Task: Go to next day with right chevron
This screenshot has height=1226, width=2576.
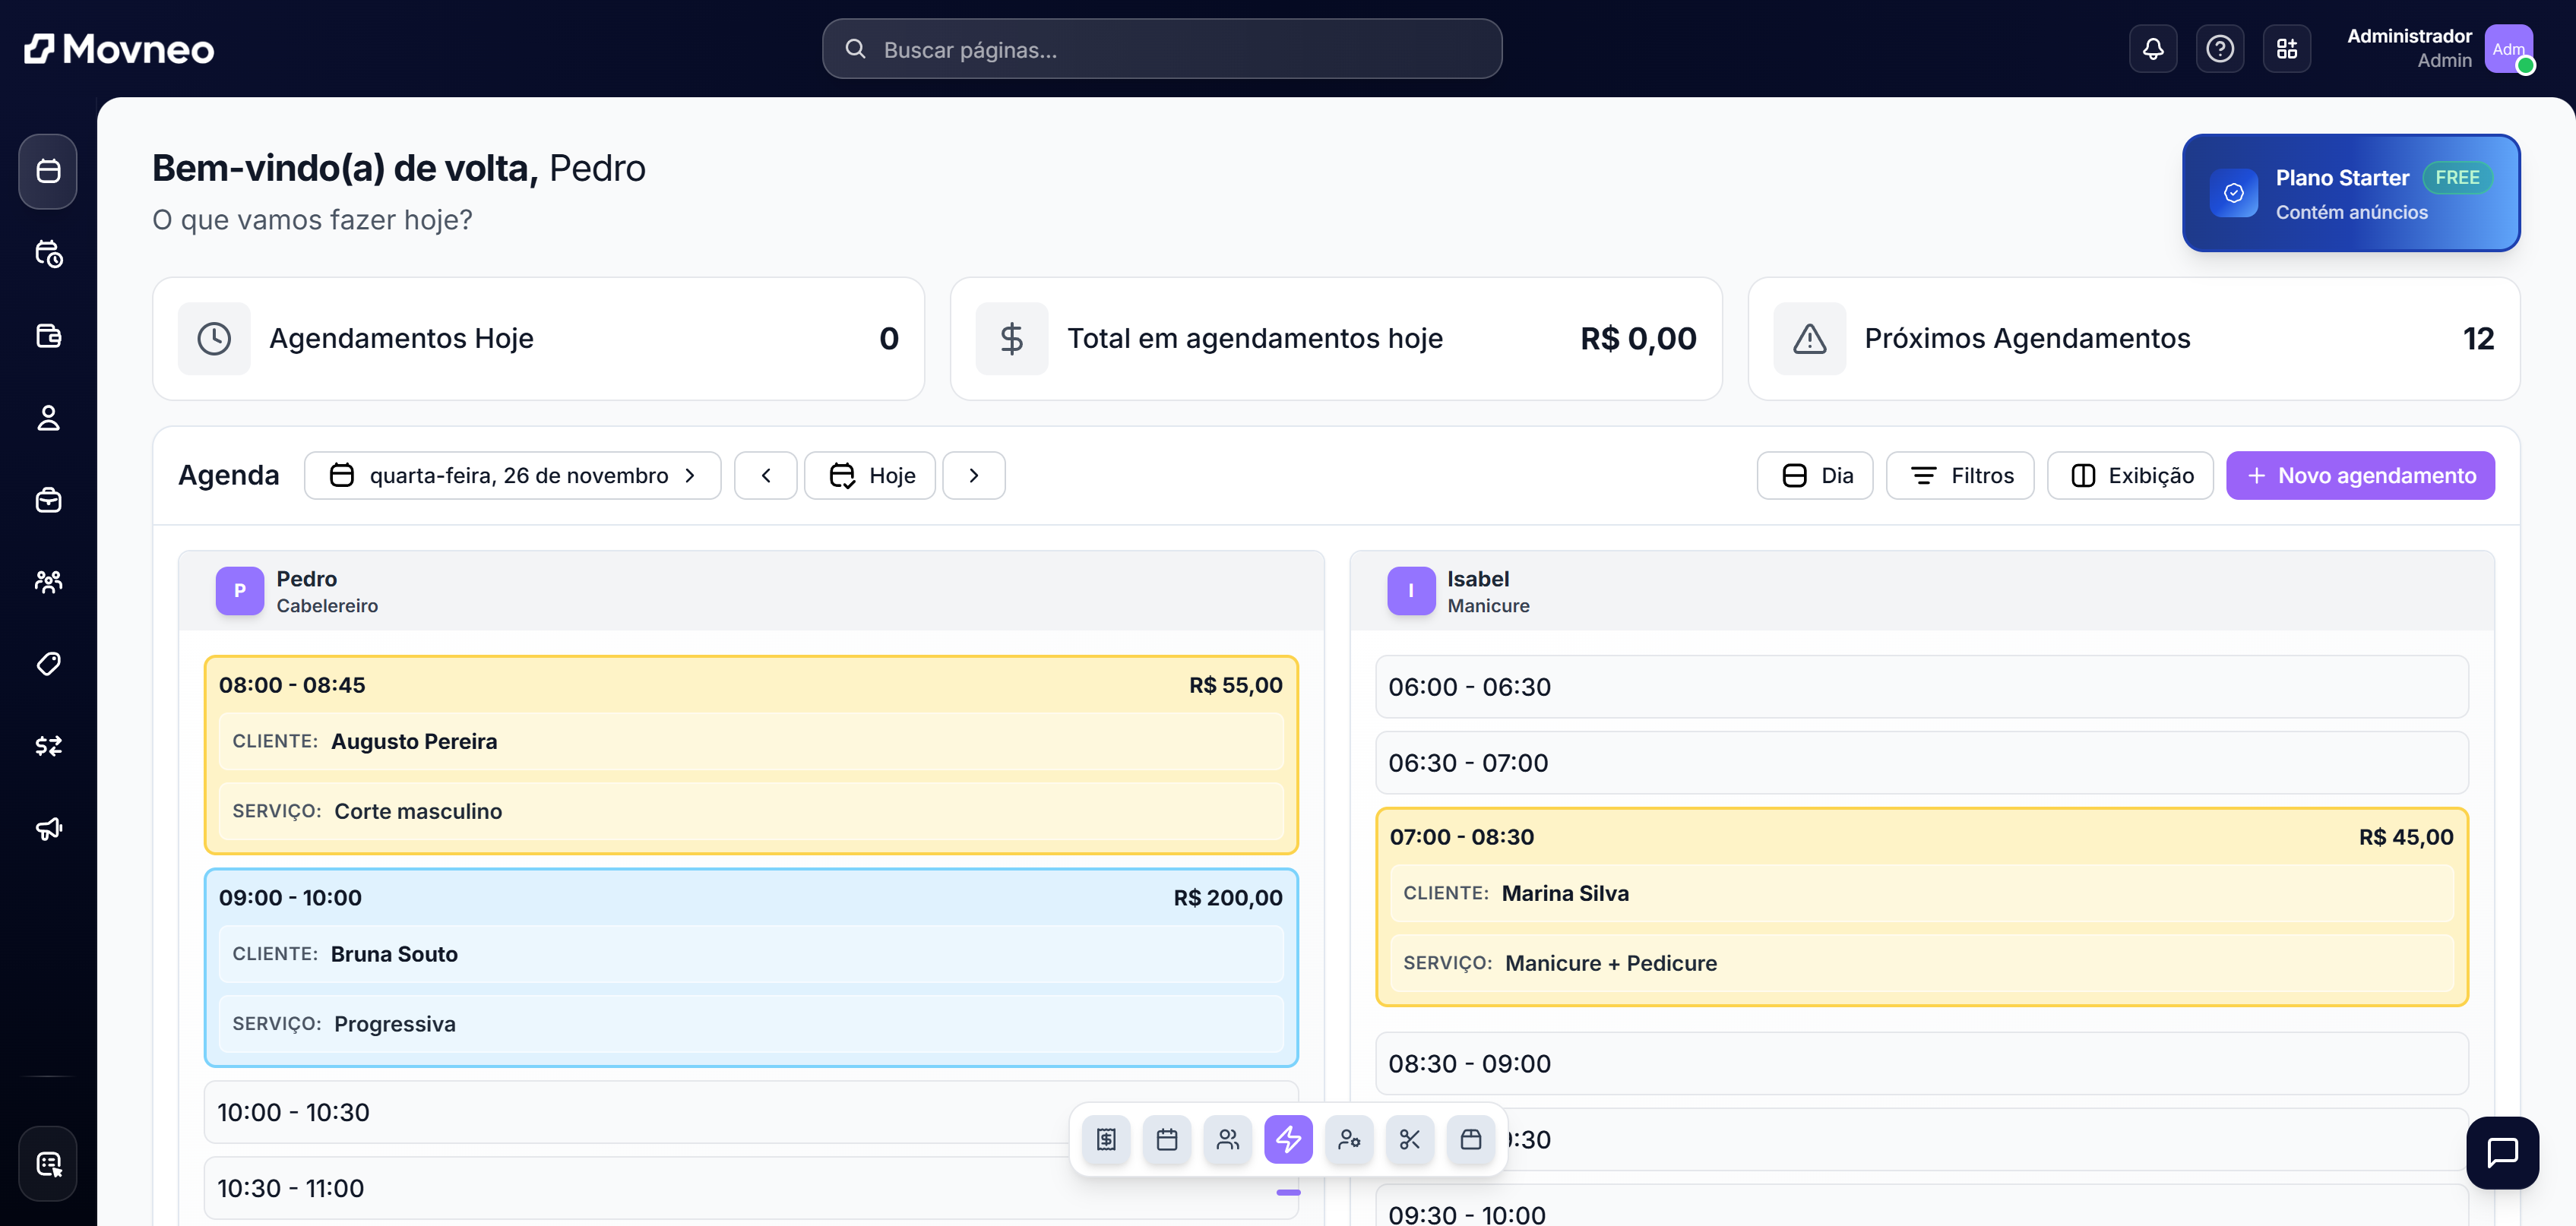Action: [973, 475]
